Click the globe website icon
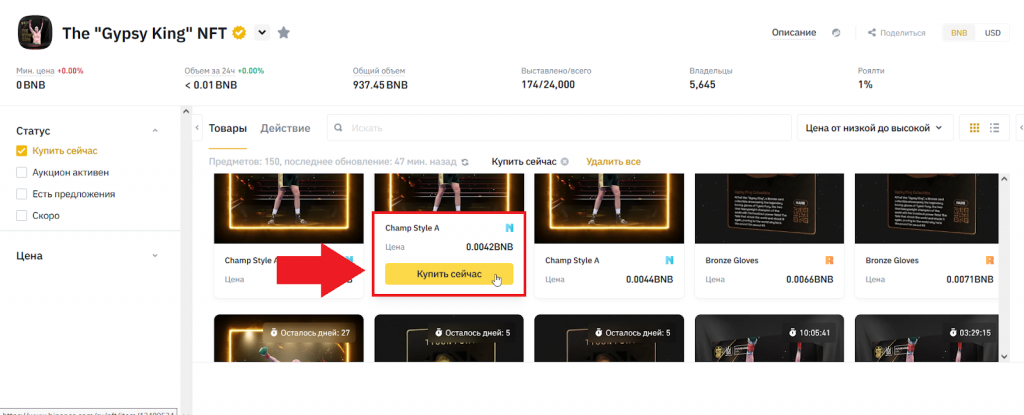1024x415 pixels. (836, 33)
